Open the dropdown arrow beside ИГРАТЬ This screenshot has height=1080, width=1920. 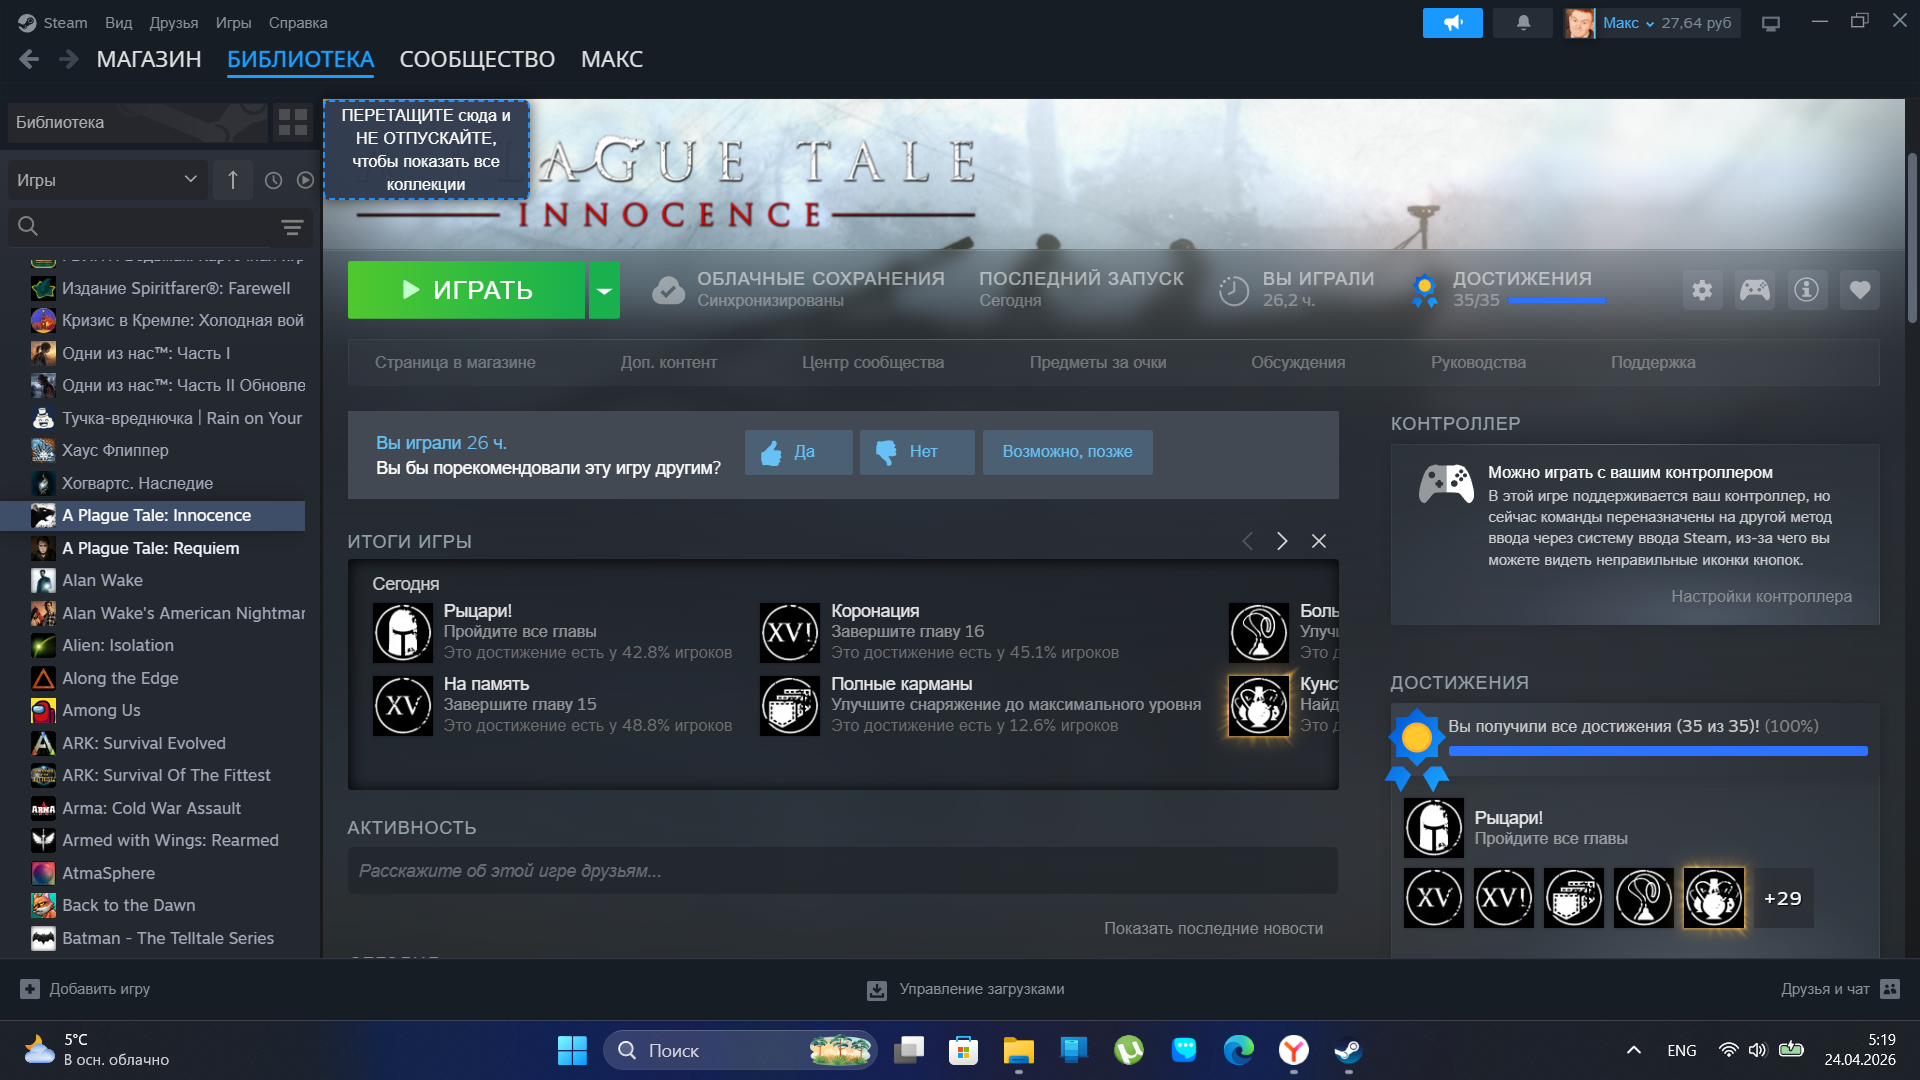[x=604, y=290]
